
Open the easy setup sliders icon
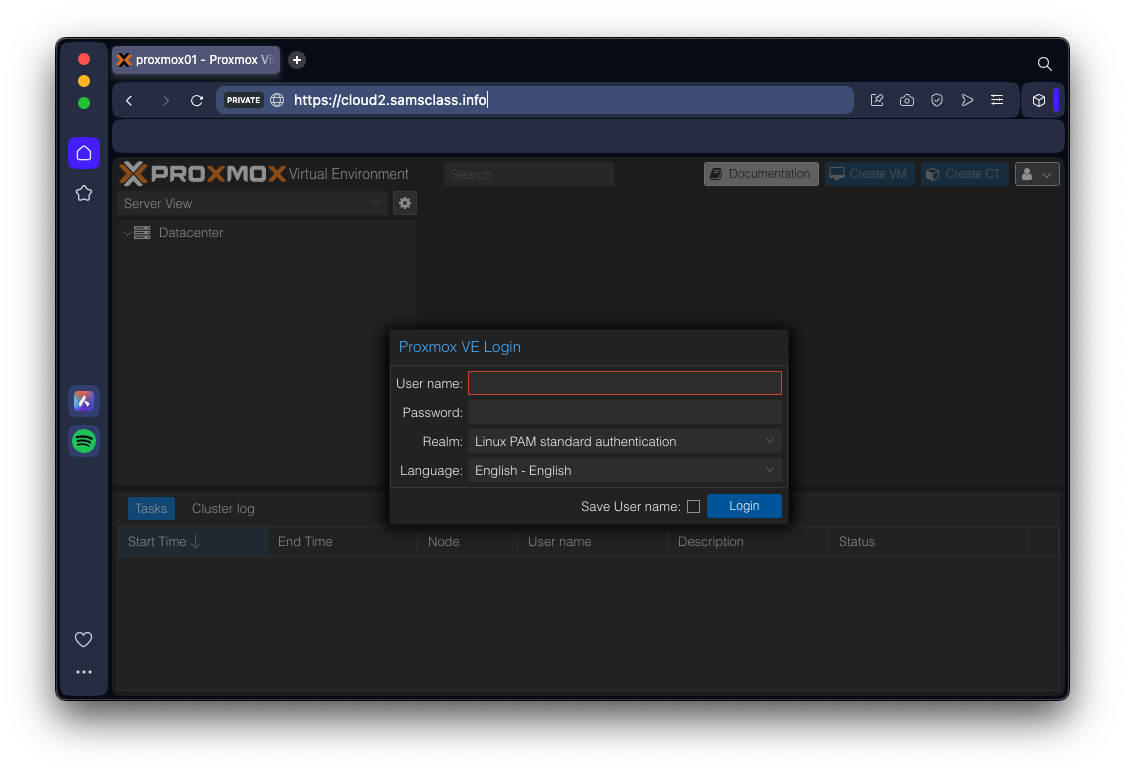click(x=997, y=100)
